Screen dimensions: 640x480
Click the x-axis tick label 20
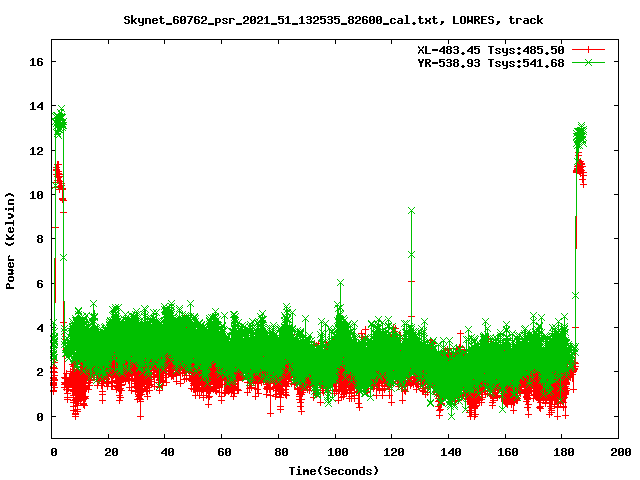click(111, 452)
